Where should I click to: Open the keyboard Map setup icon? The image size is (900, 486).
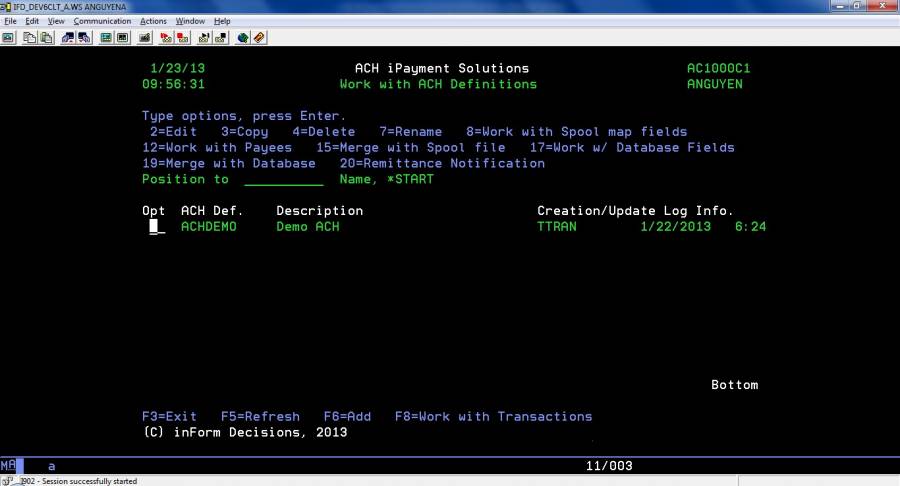(145, 38)
